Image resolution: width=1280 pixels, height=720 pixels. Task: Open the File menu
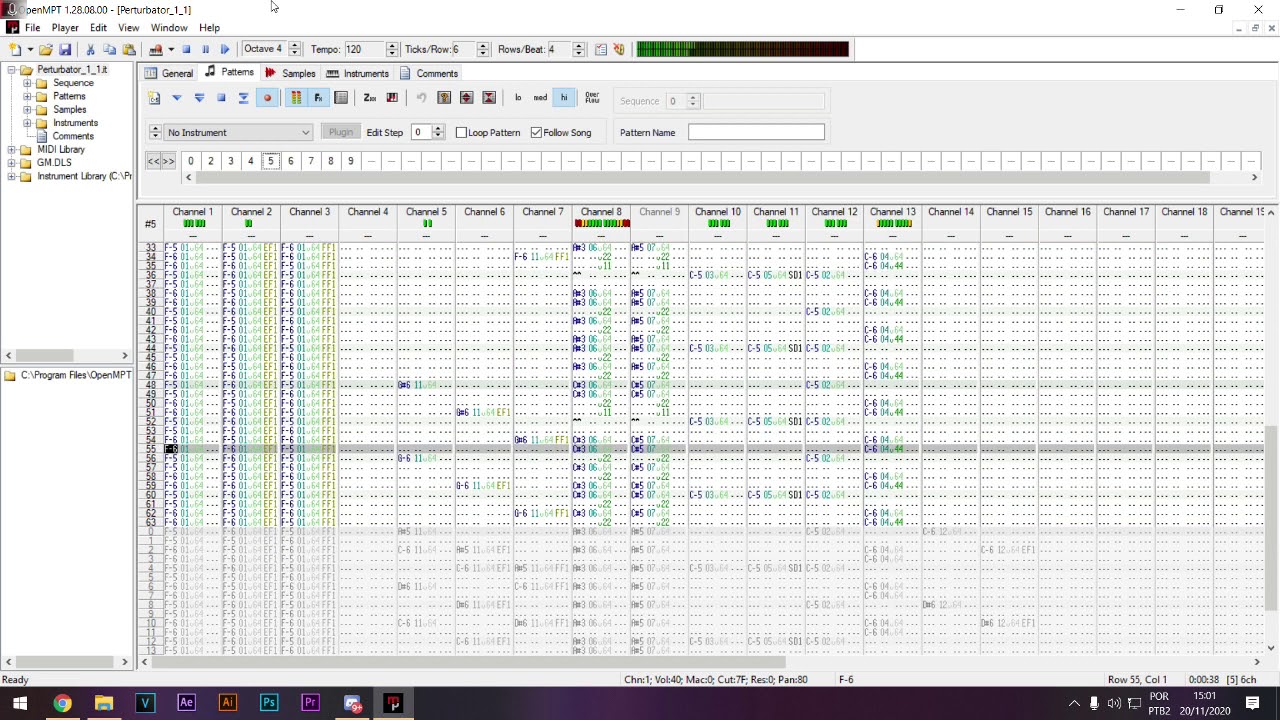[x=33, y=28]
